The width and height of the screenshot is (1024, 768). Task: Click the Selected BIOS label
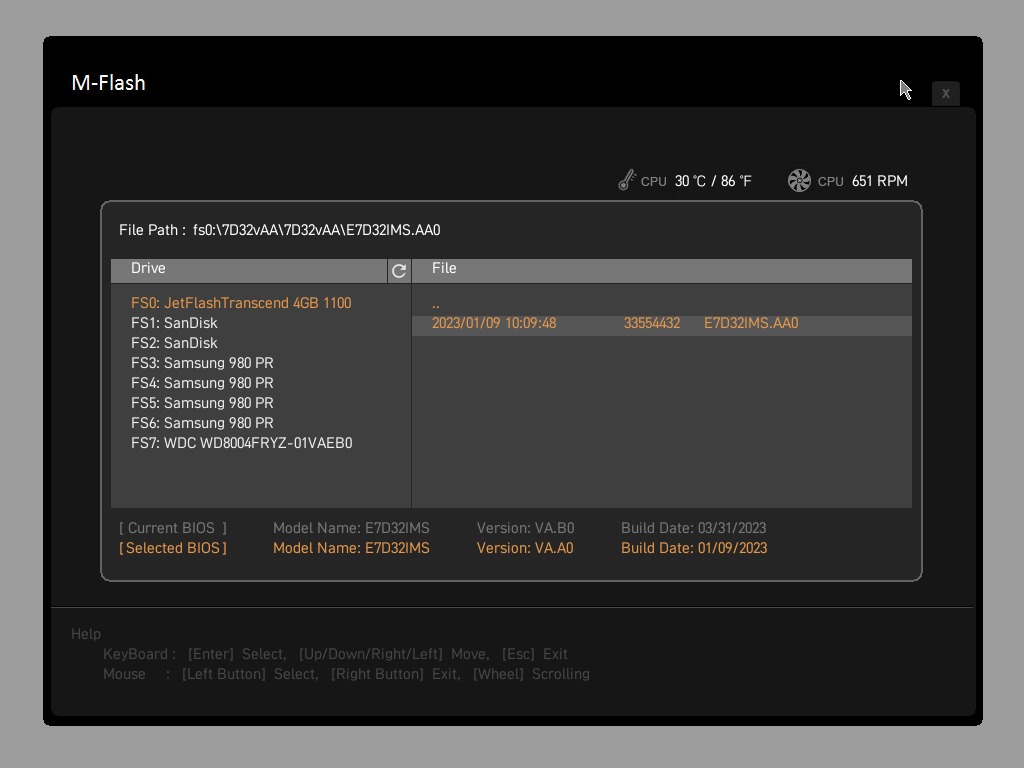pos(173,548)
